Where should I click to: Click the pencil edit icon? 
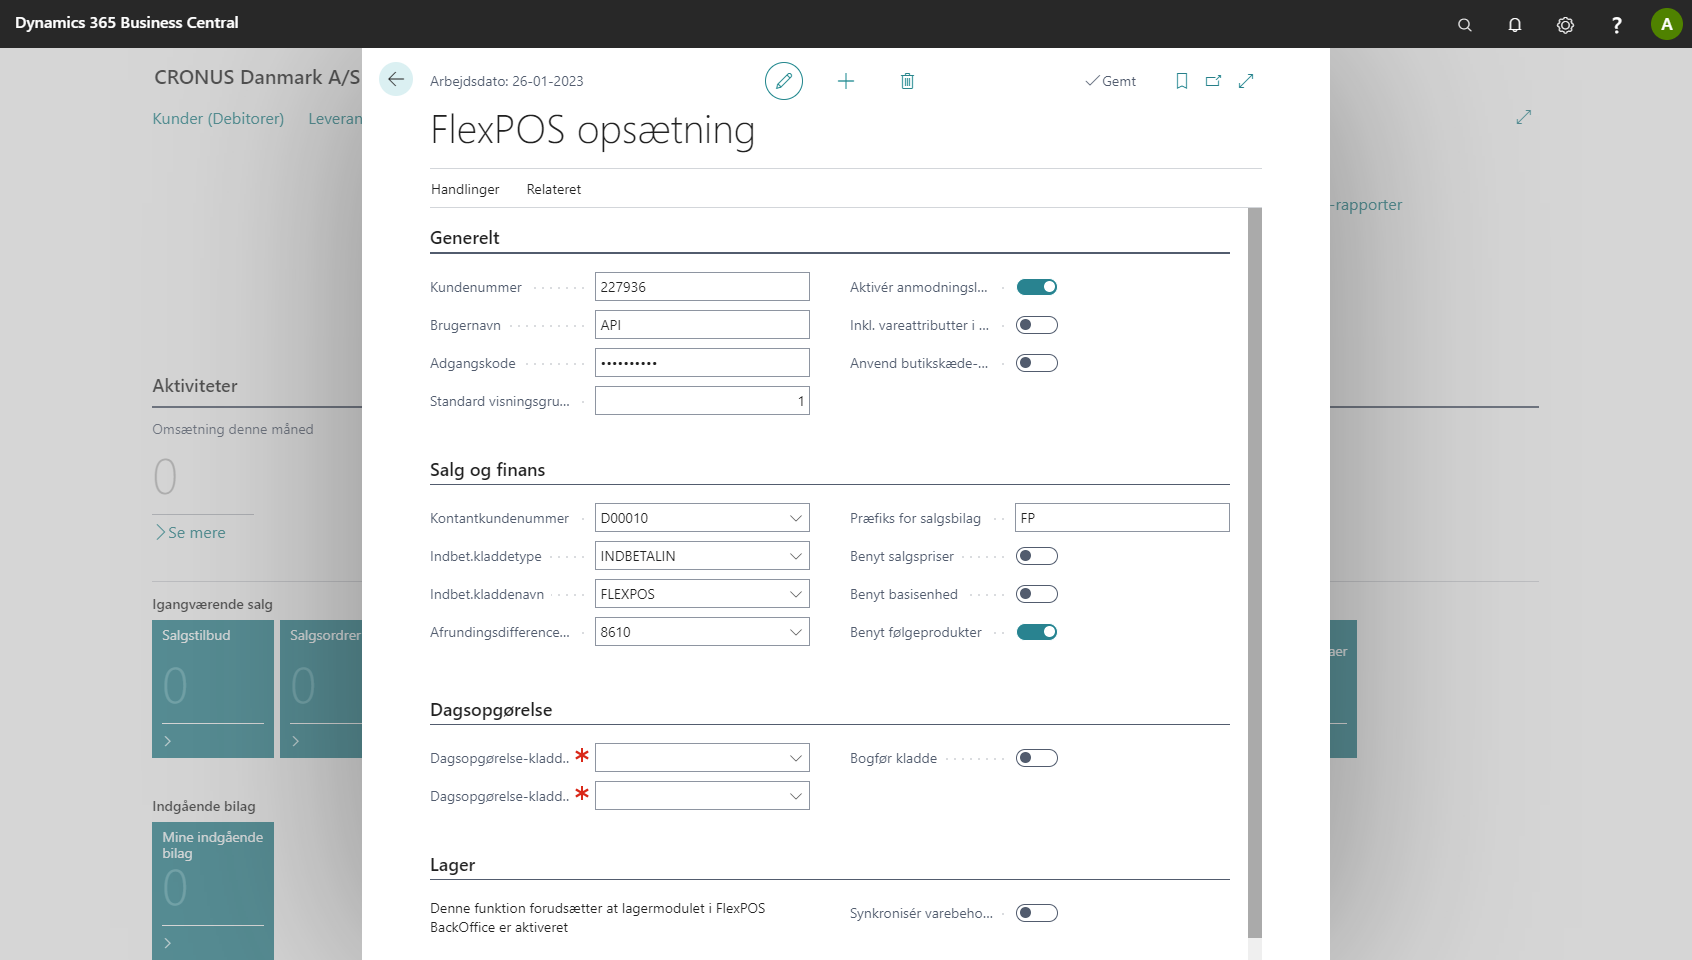coord(784,81)
